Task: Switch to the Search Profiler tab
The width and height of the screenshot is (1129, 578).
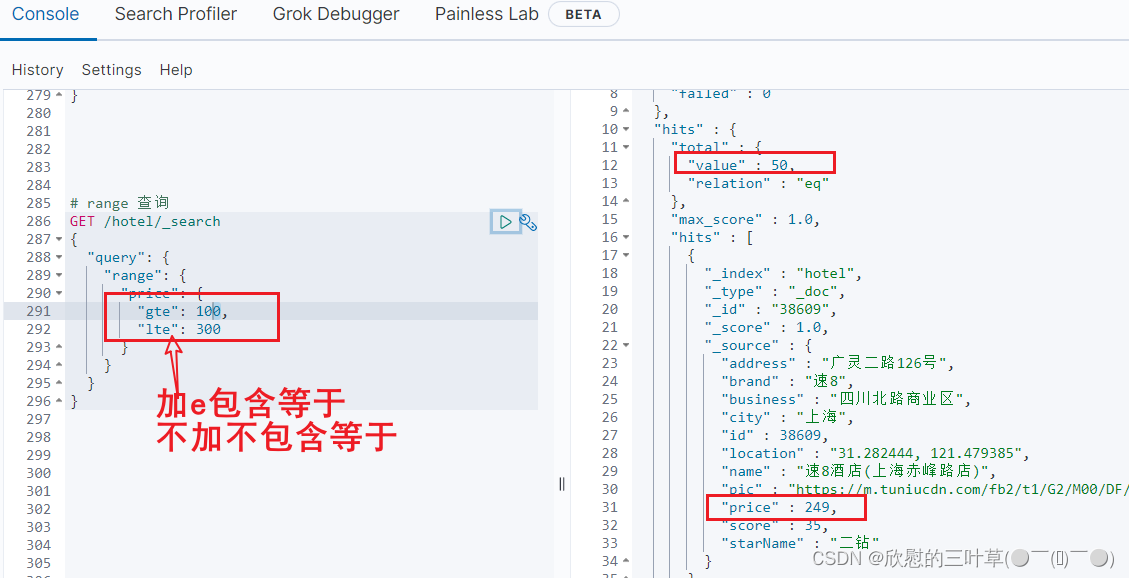Action: (175, 14)
